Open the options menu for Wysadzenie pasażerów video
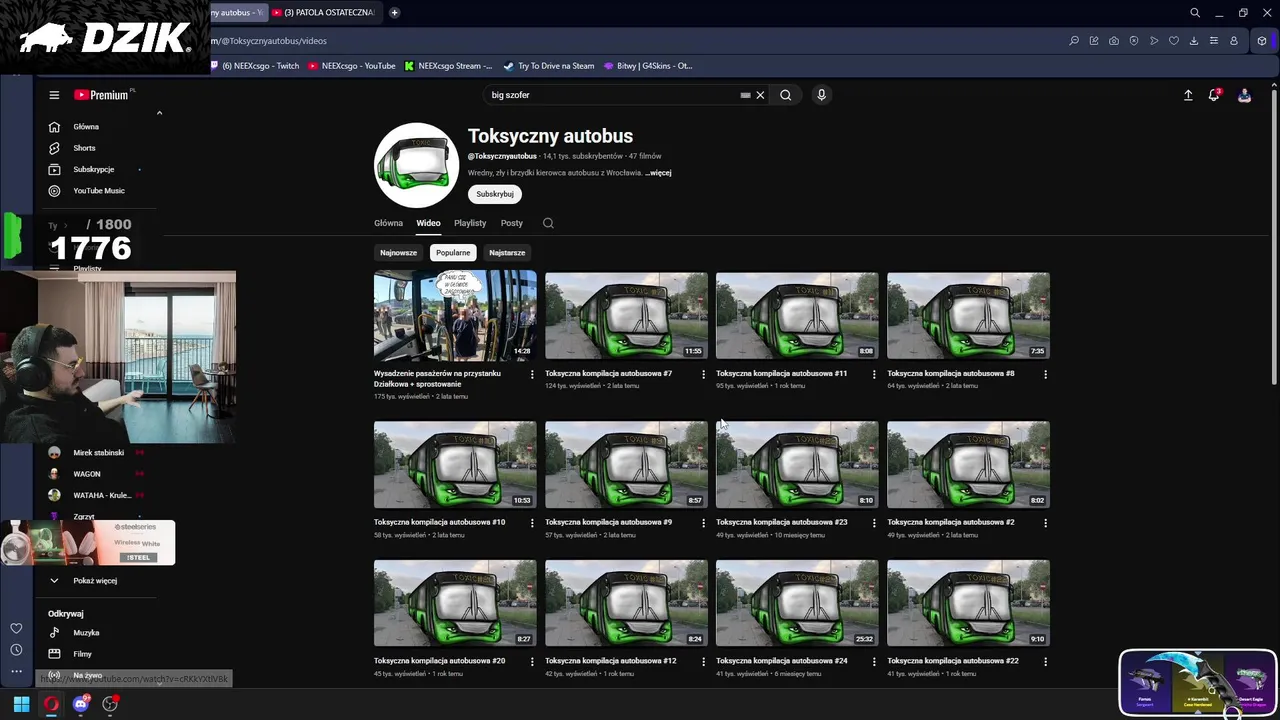The height and width of the screenshot is (720, 1280). pos(532,374)
